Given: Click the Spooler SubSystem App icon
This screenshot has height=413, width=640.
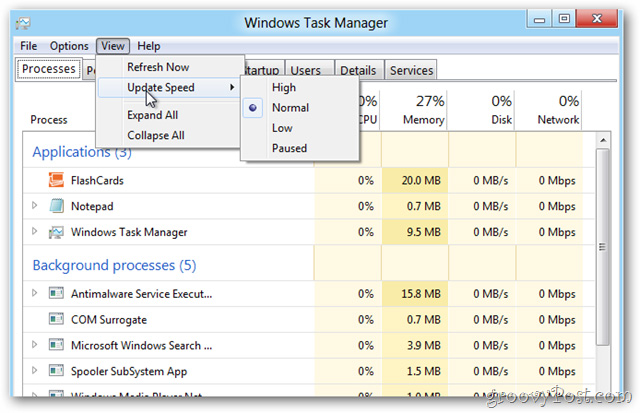Looking at the screenshot, I should pos(56,371).
